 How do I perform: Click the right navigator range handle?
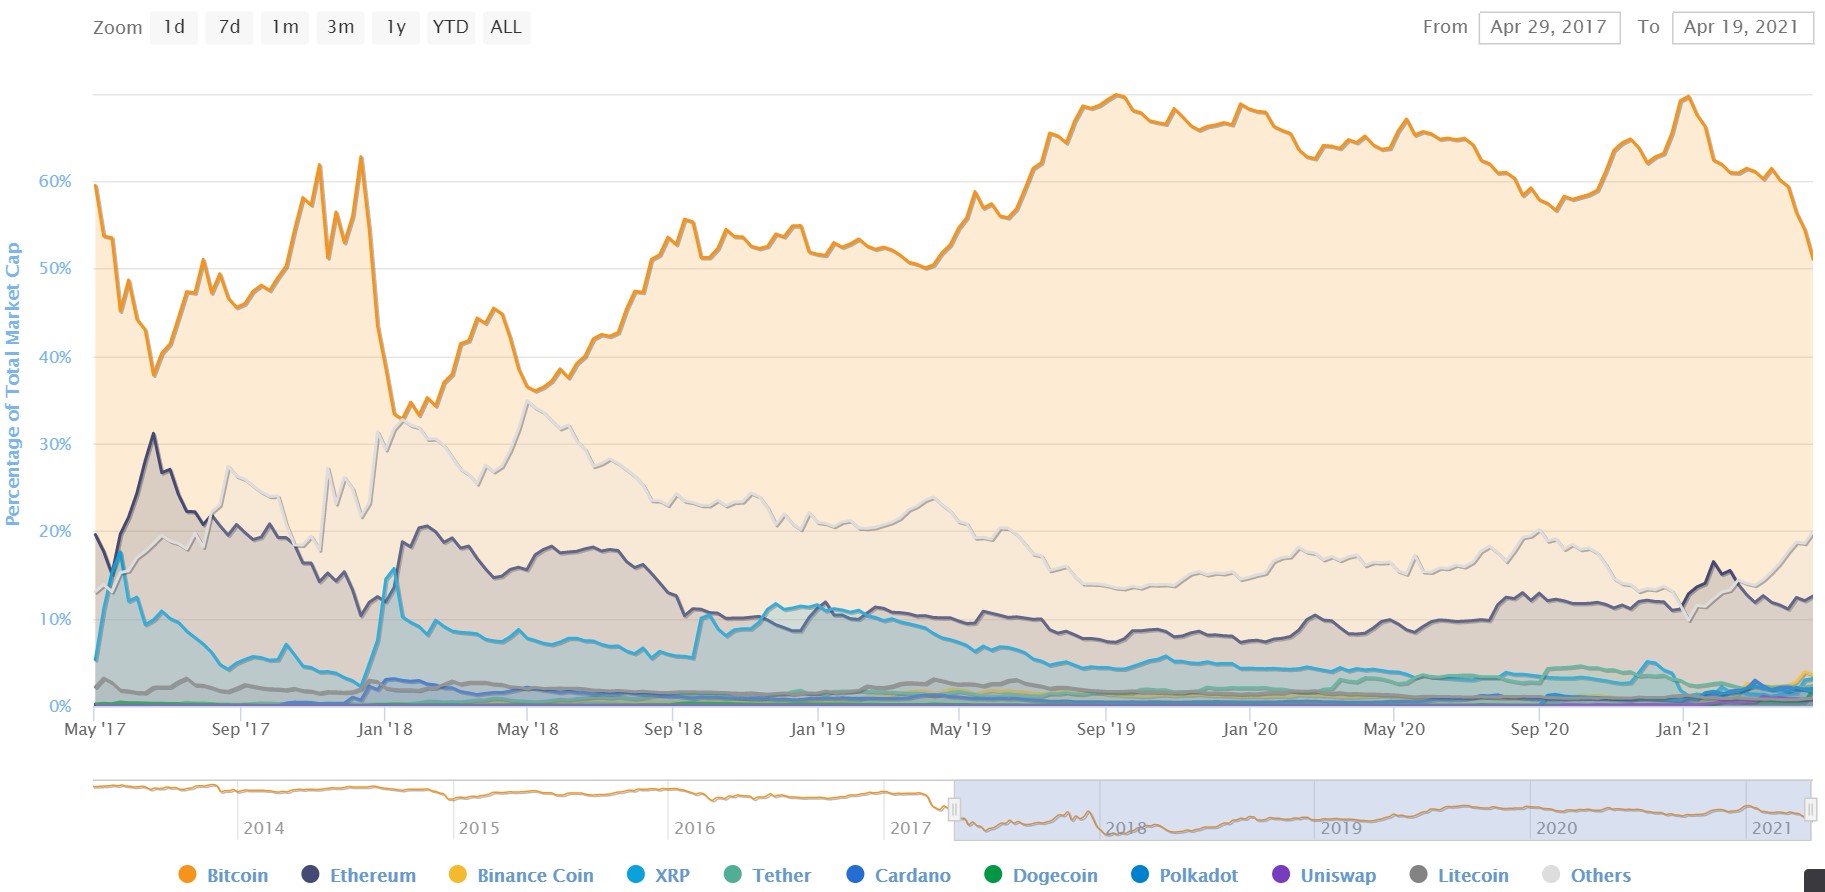pos(1810,809)
